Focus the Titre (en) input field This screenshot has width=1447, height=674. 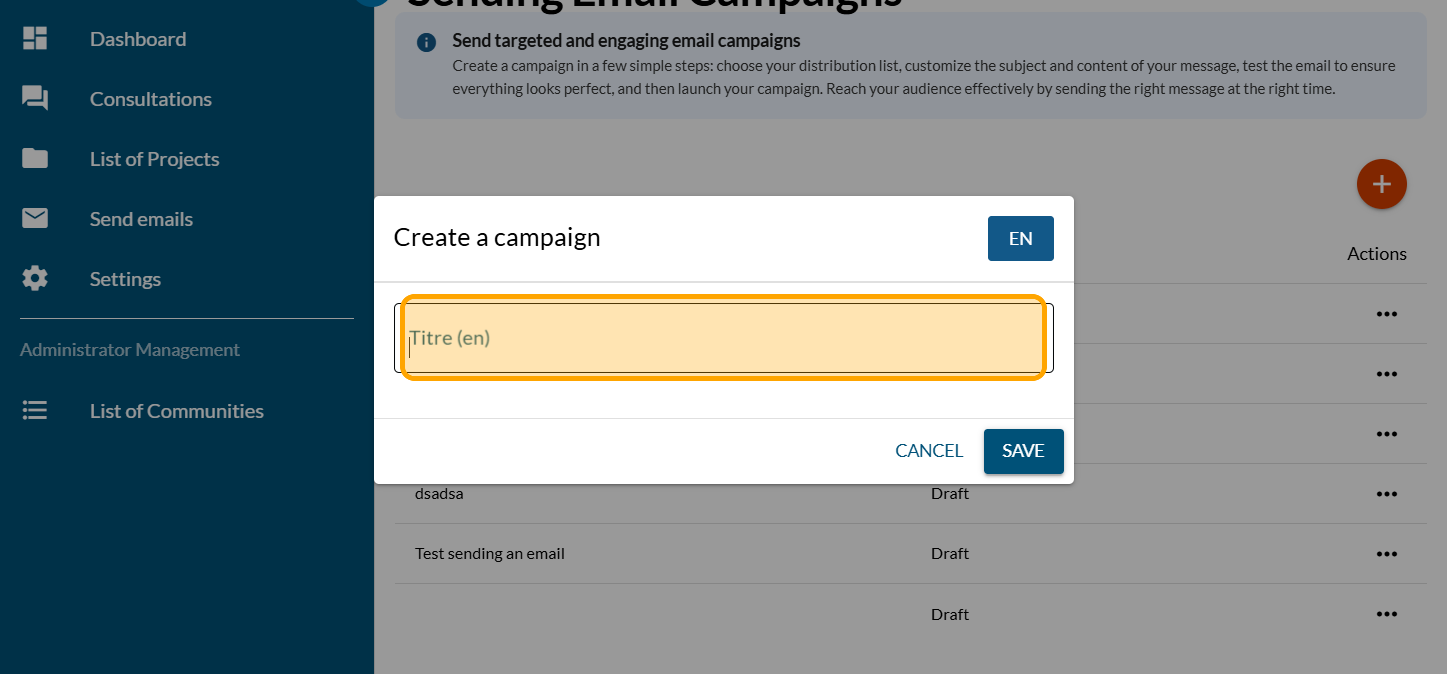tap(723, 338)
